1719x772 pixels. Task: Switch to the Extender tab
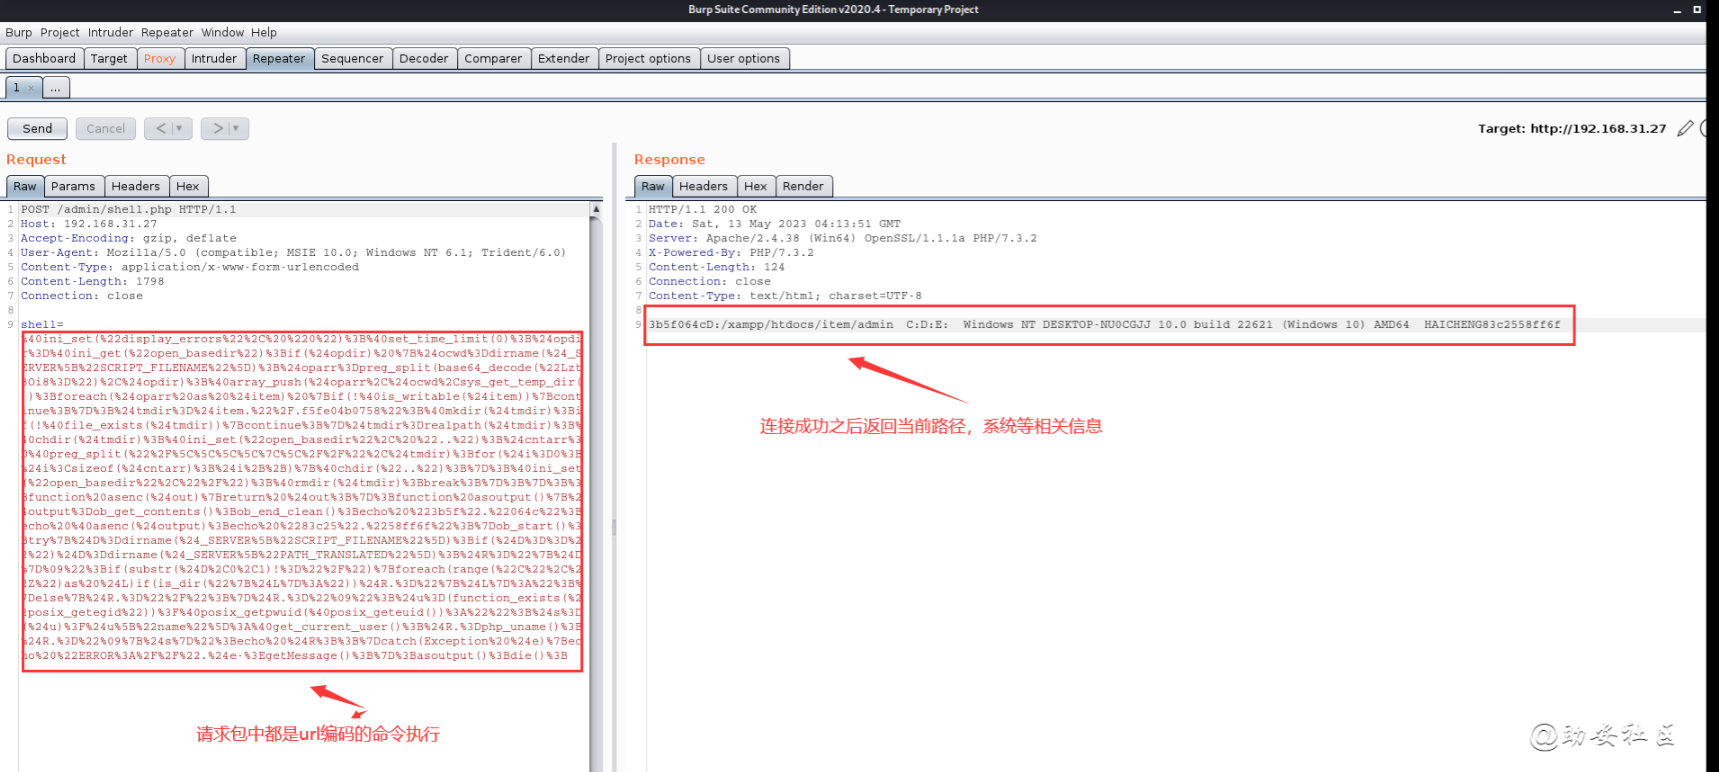(x=564, y=58)
